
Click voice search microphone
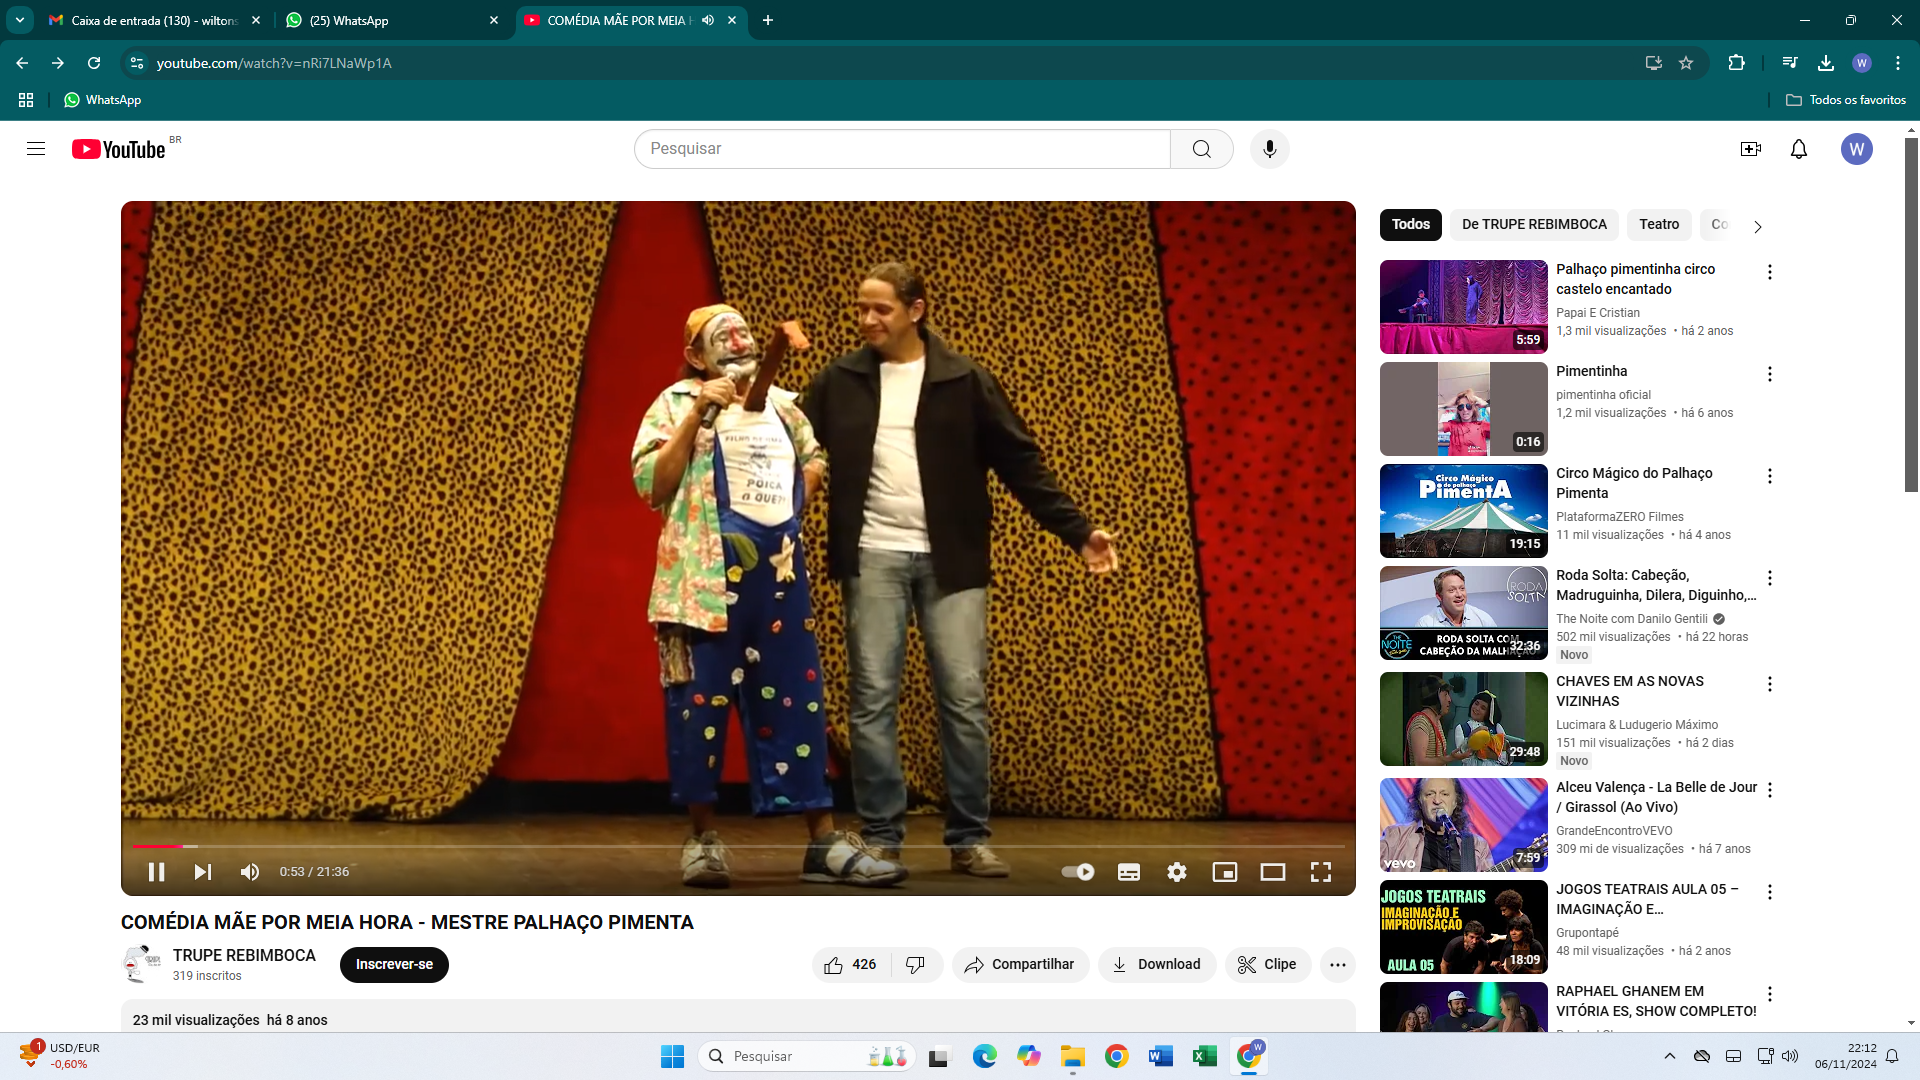tap(1269, 149)
